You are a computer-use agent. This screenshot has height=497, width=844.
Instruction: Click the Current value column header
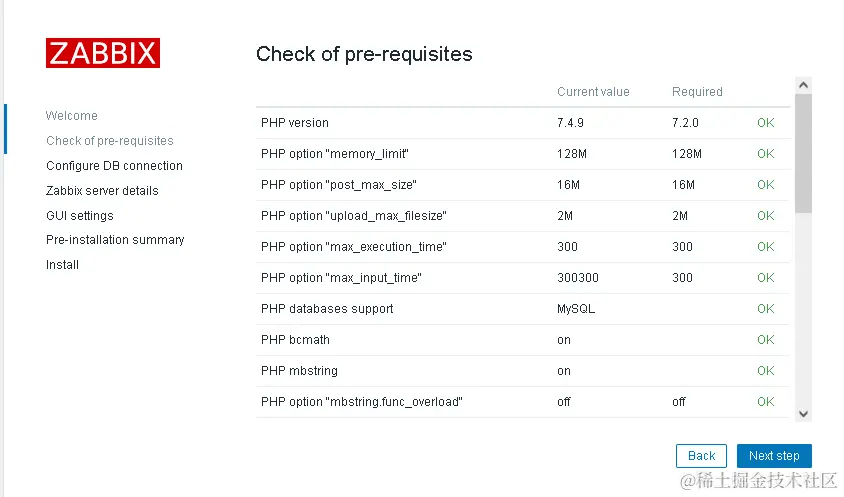click(x=593, y=92)
